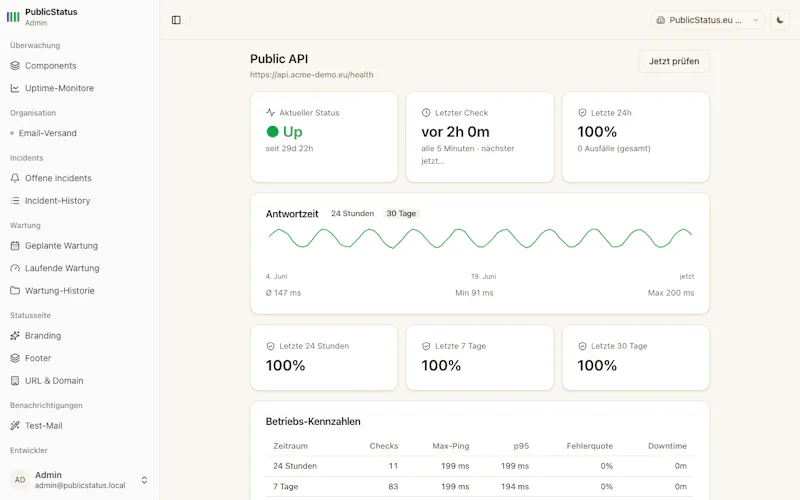Click the AD avatar

click(x=20, y=480)
